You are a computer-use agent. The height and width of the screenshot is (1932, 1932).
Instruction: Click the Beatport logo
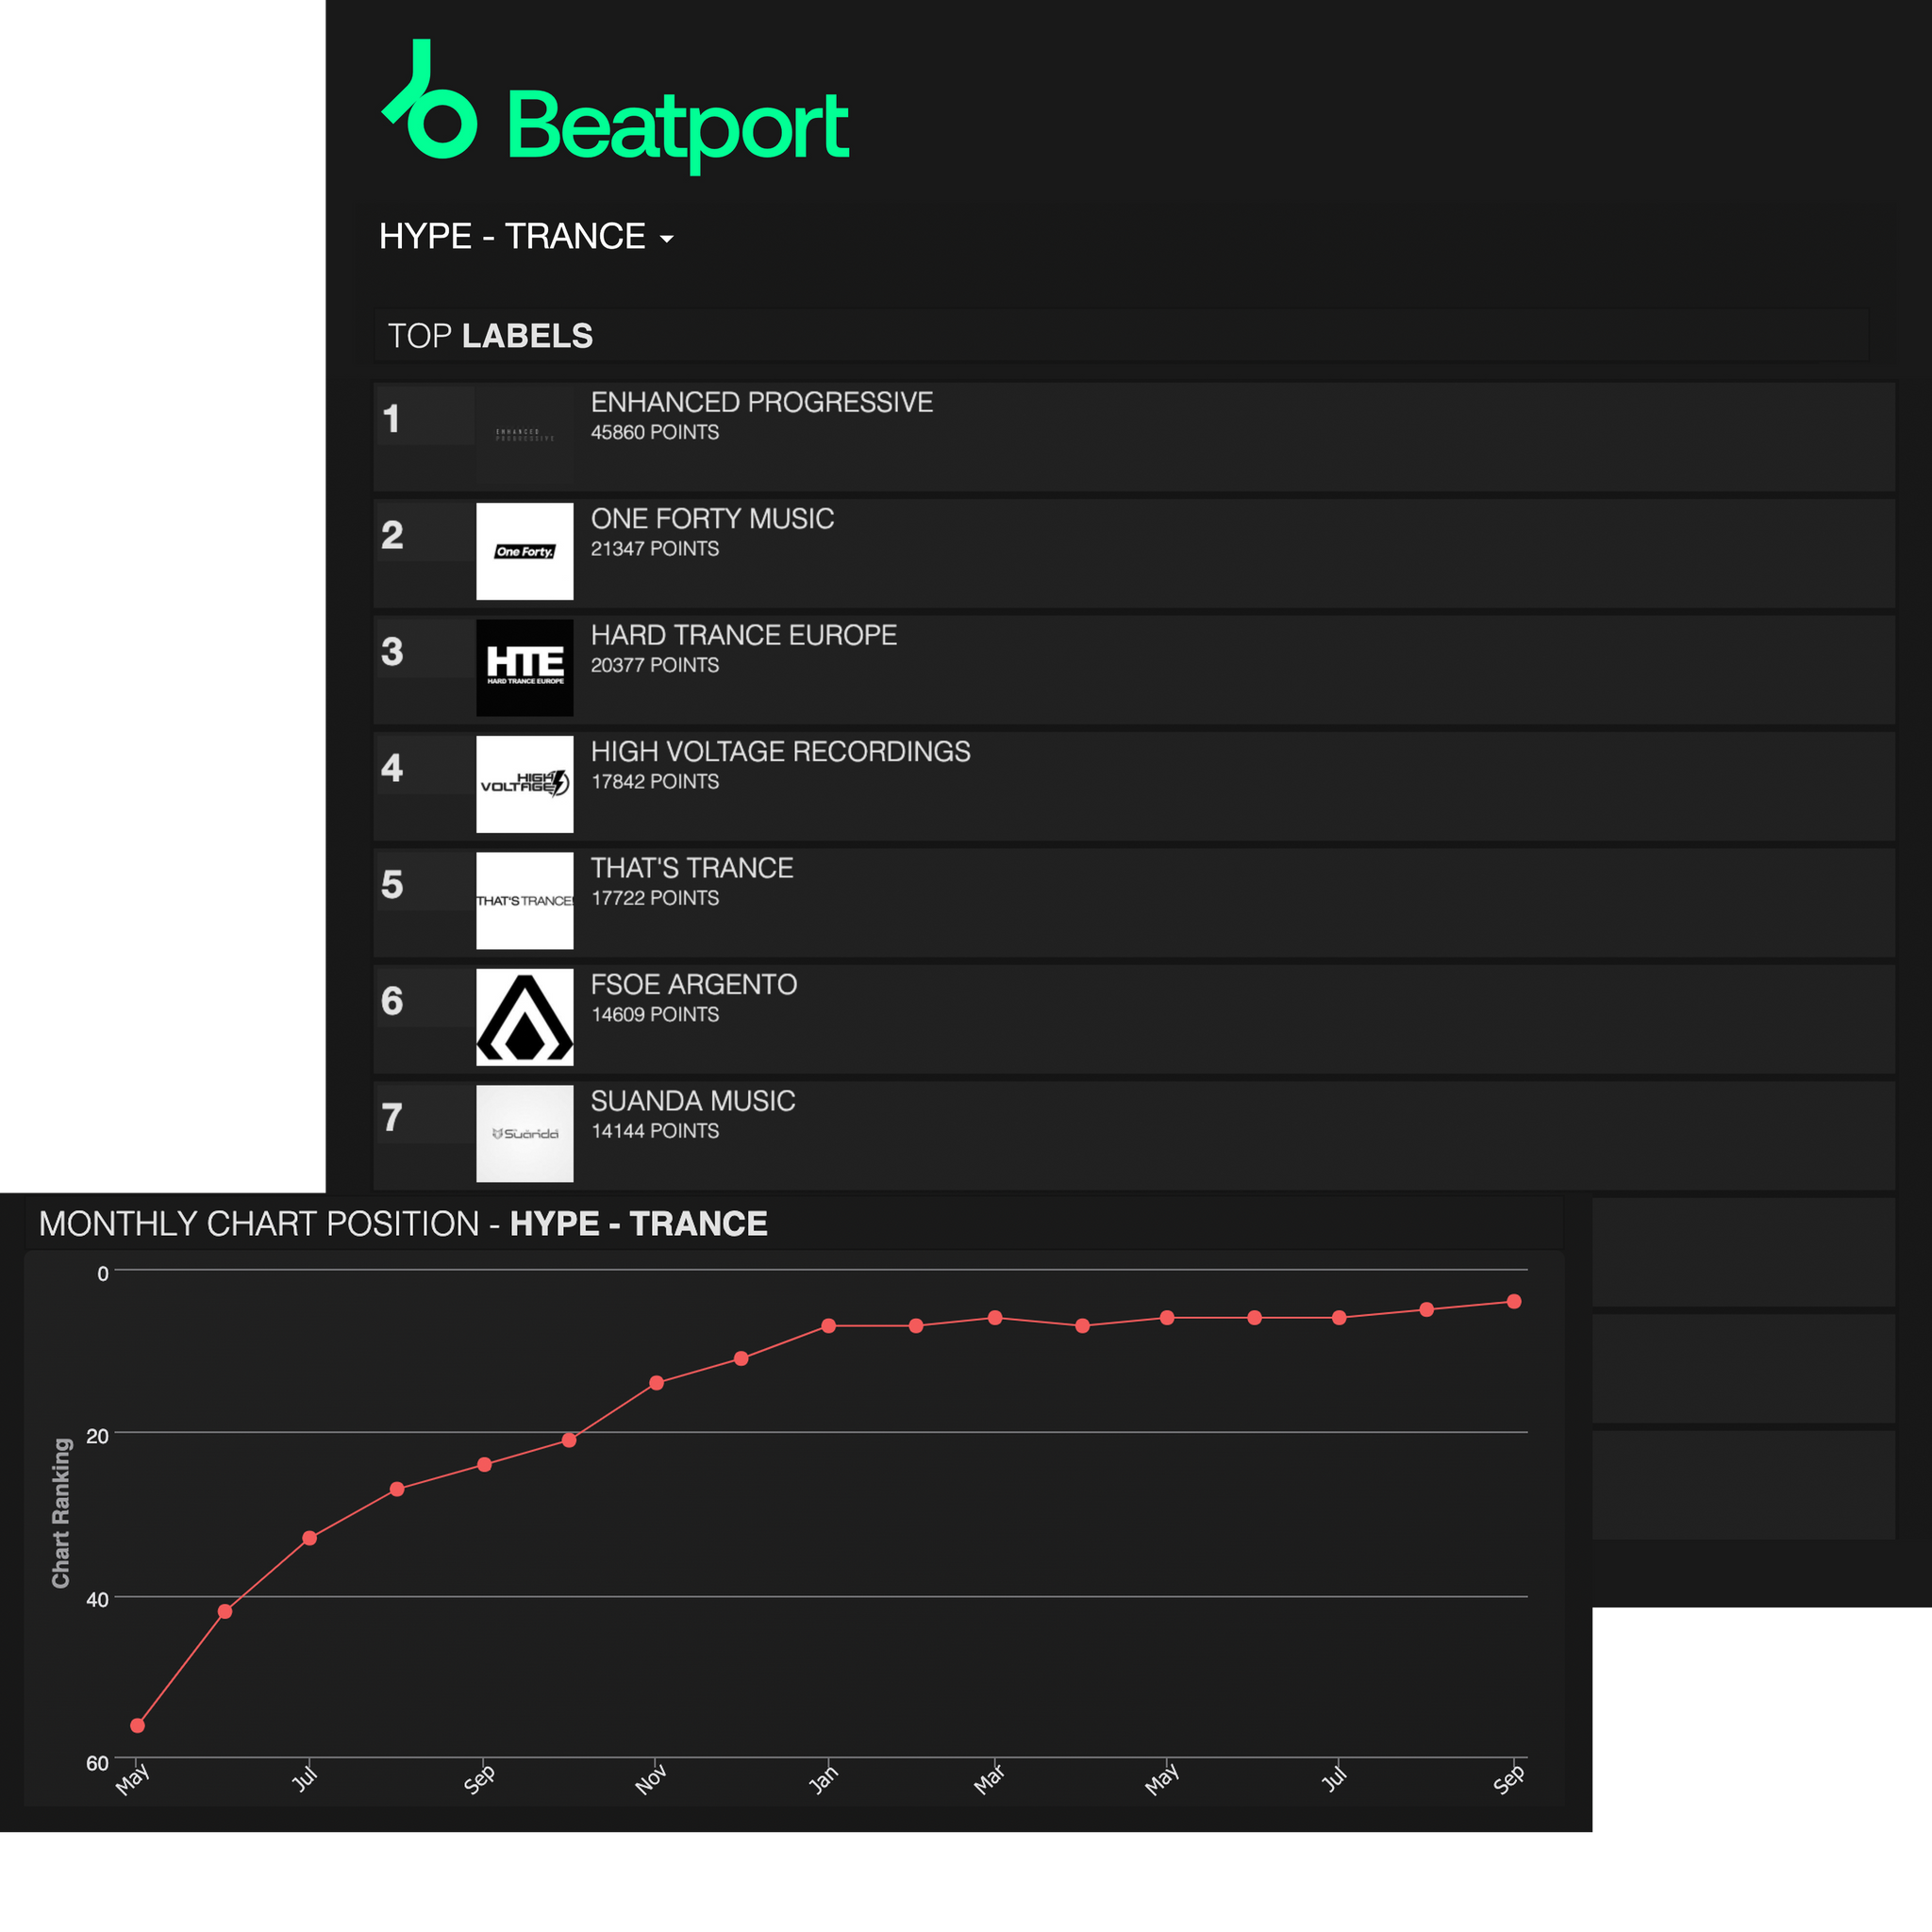[615, 106]
